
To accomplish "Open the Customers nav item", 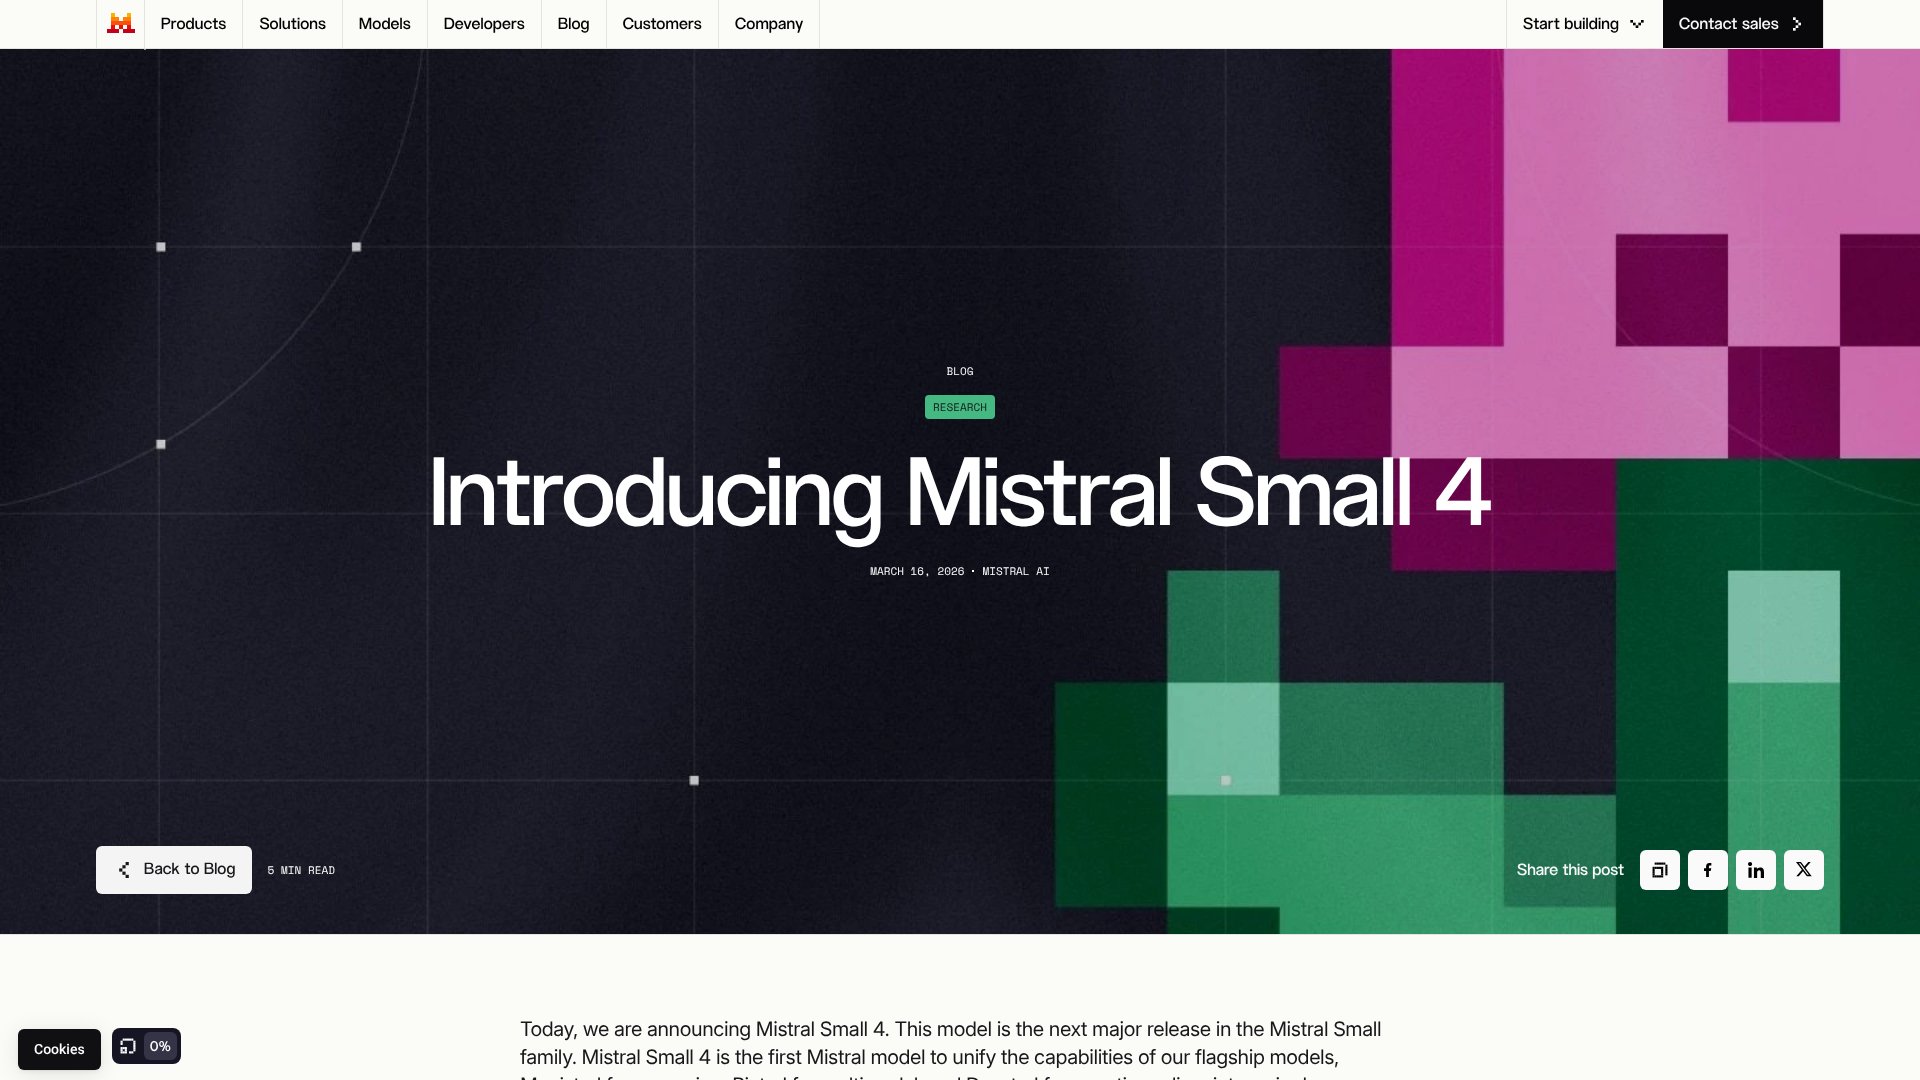I will click(662, 23).
